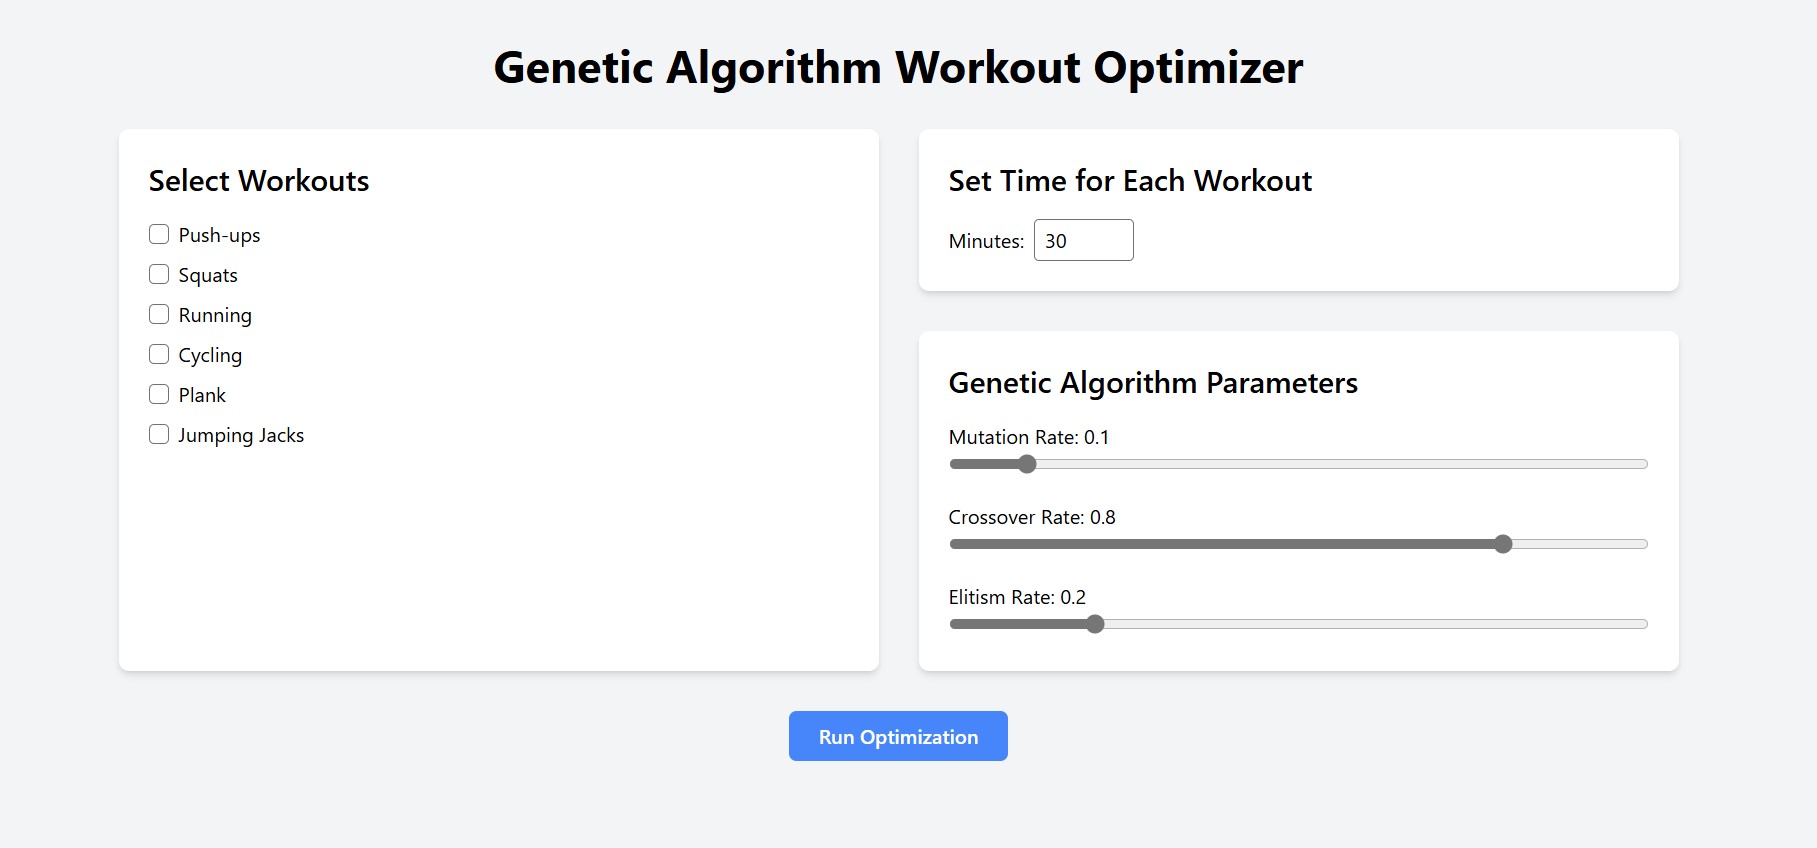
Task: Click the "Crossover Rate: 0.8" label
Action: click(x=1032, y=518)
